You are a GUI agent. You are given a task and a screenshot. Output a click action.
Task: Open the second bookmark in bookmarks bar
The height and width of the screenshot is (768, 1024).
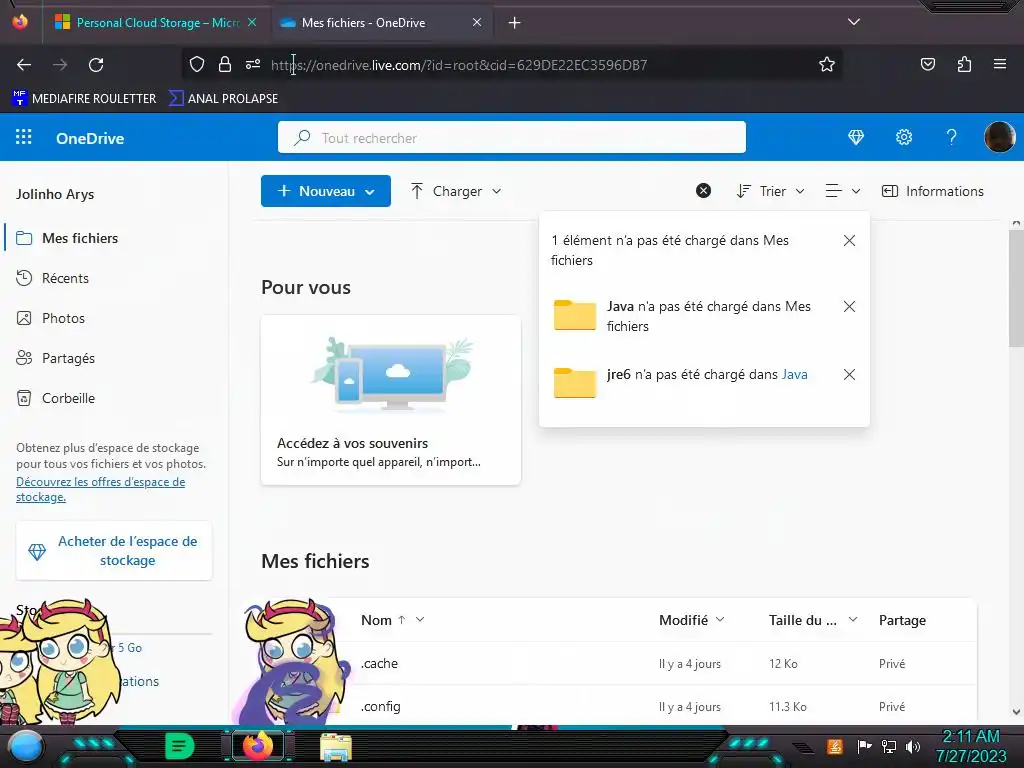pyautogui.click(x=223, y=99)
